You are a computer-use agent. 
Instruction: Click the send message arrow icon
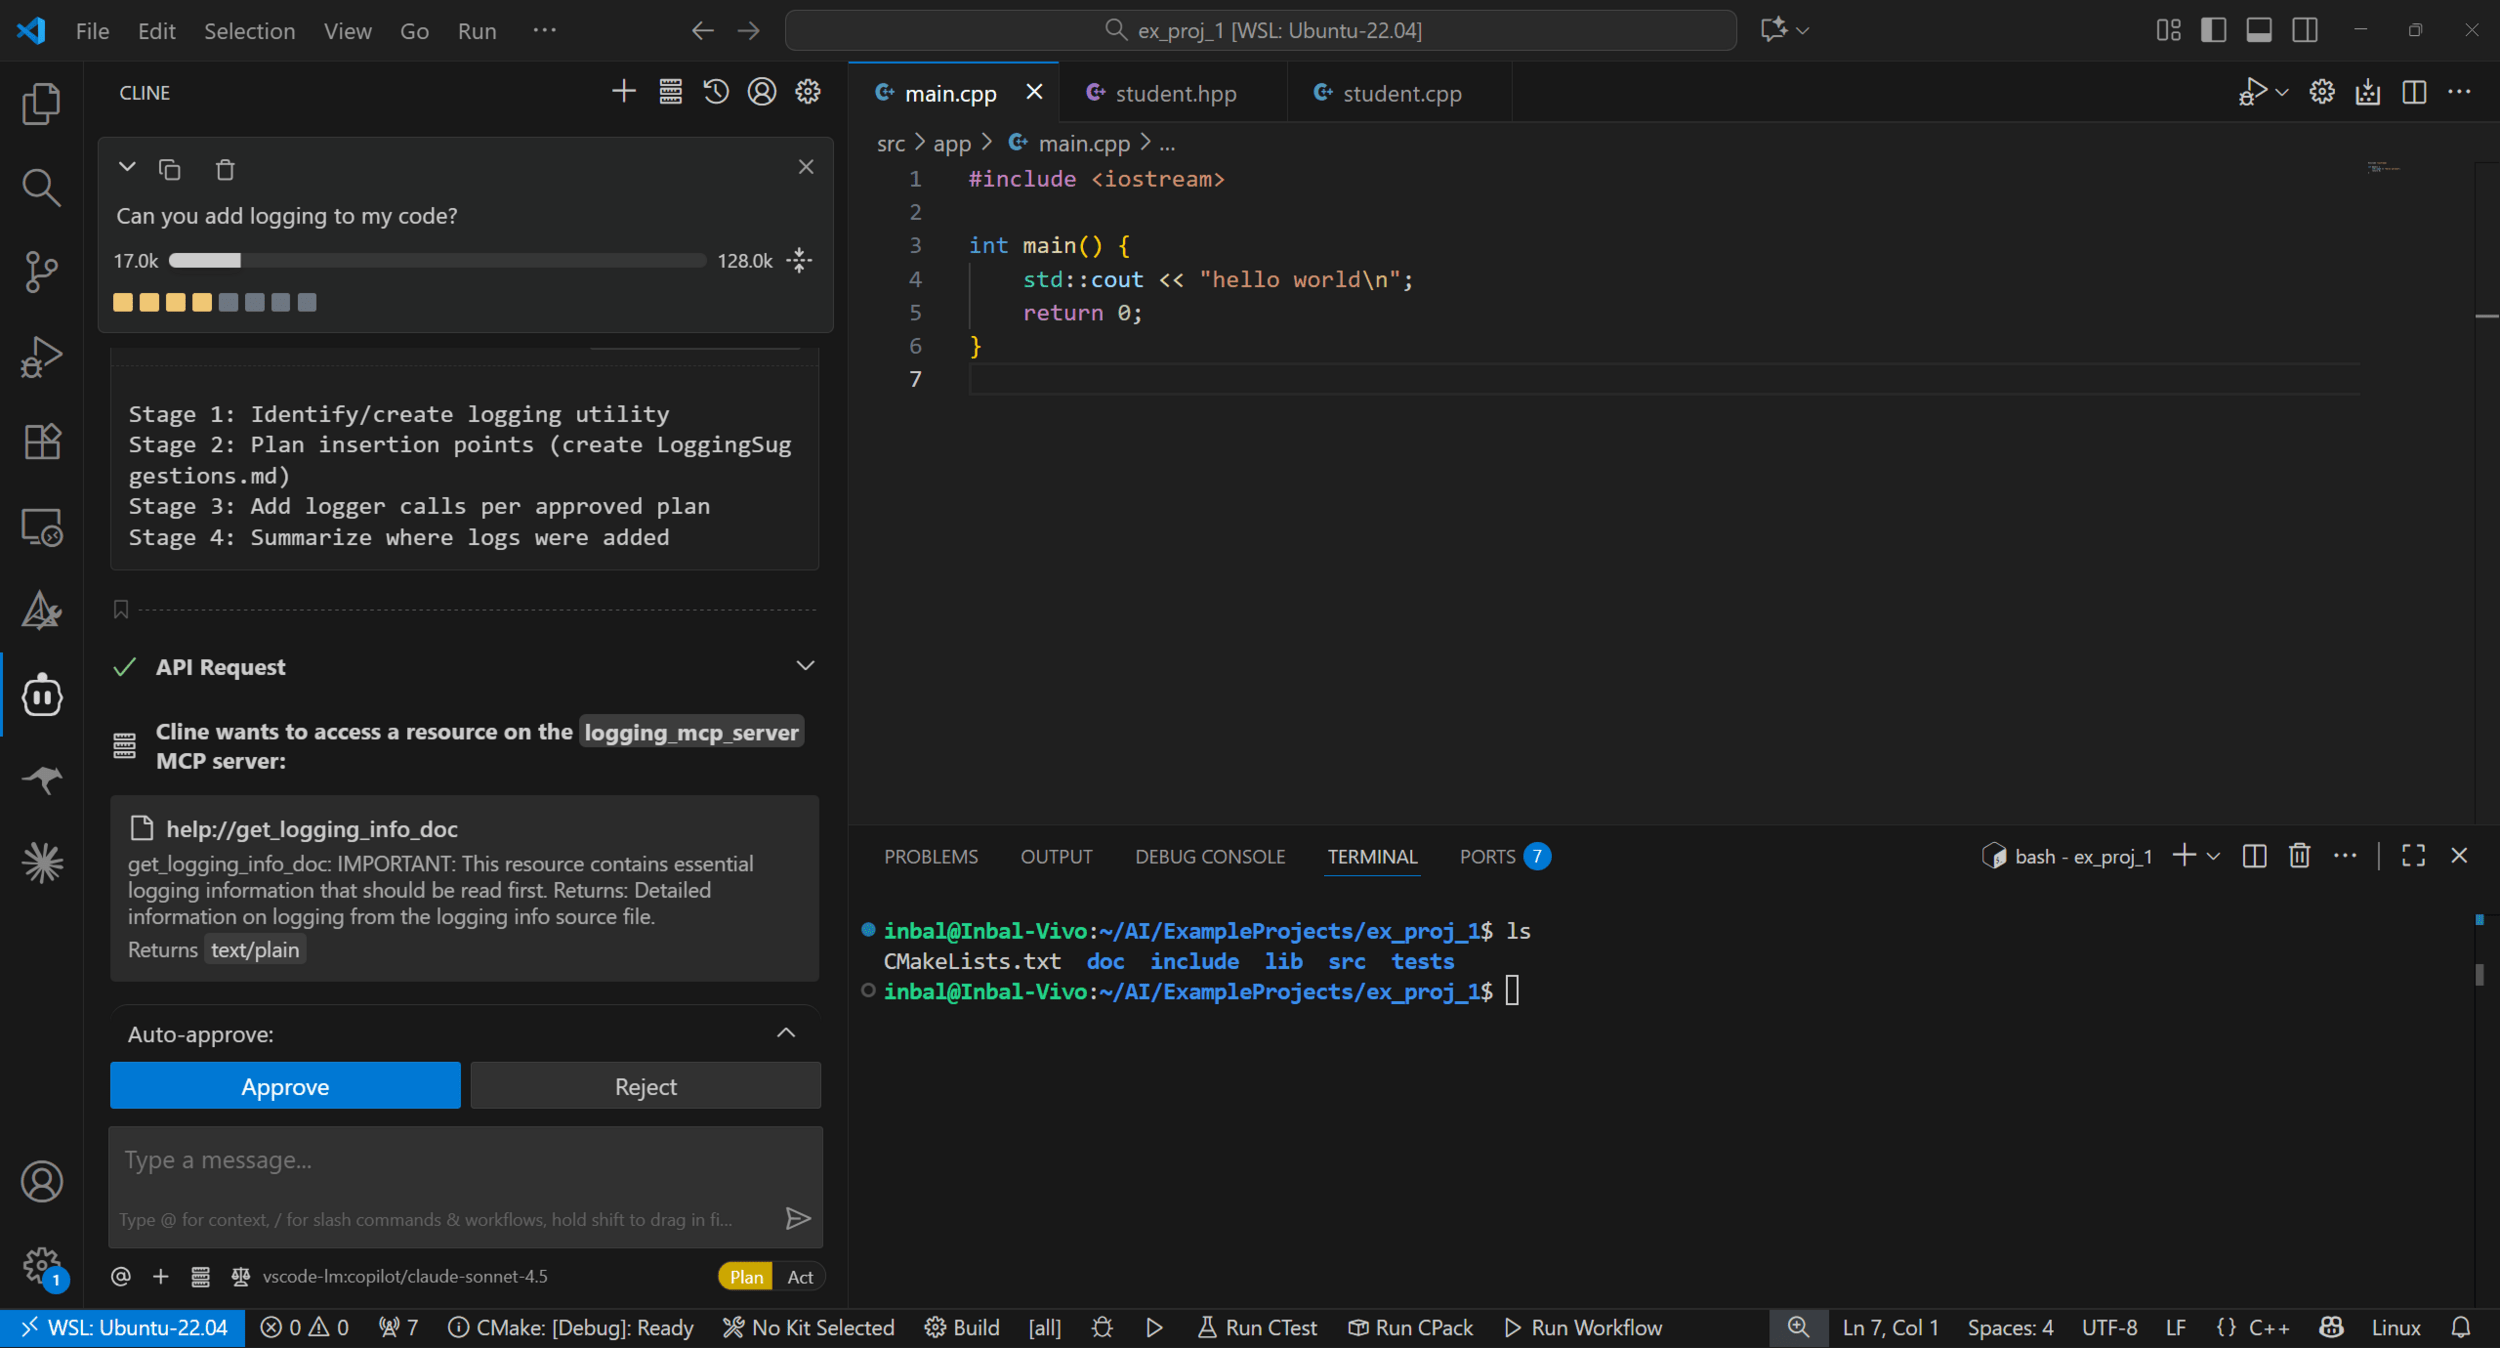tap(797, 1218)
